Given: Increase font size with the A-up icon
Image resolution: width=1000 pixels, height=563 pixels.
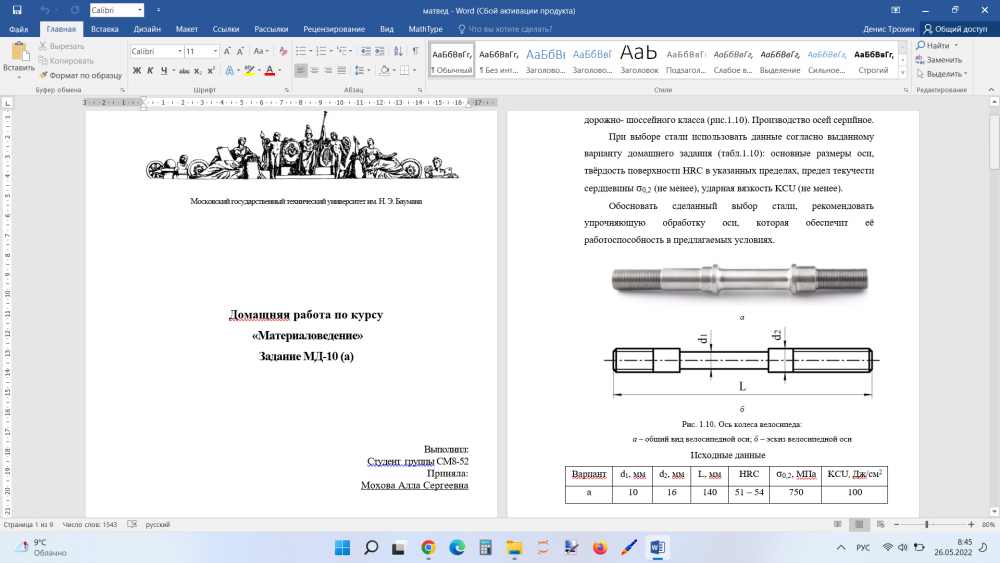Looking at the screenshot, I should point(229,50).
